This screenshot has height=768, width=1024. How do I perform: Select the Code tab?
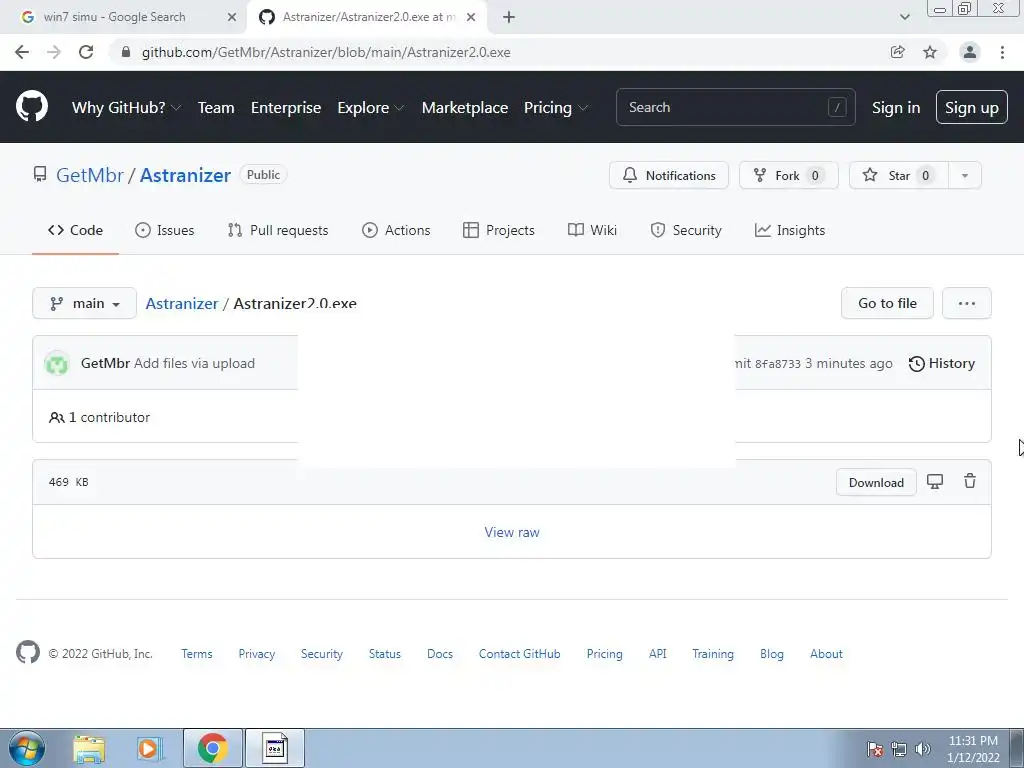pos(75,231)
